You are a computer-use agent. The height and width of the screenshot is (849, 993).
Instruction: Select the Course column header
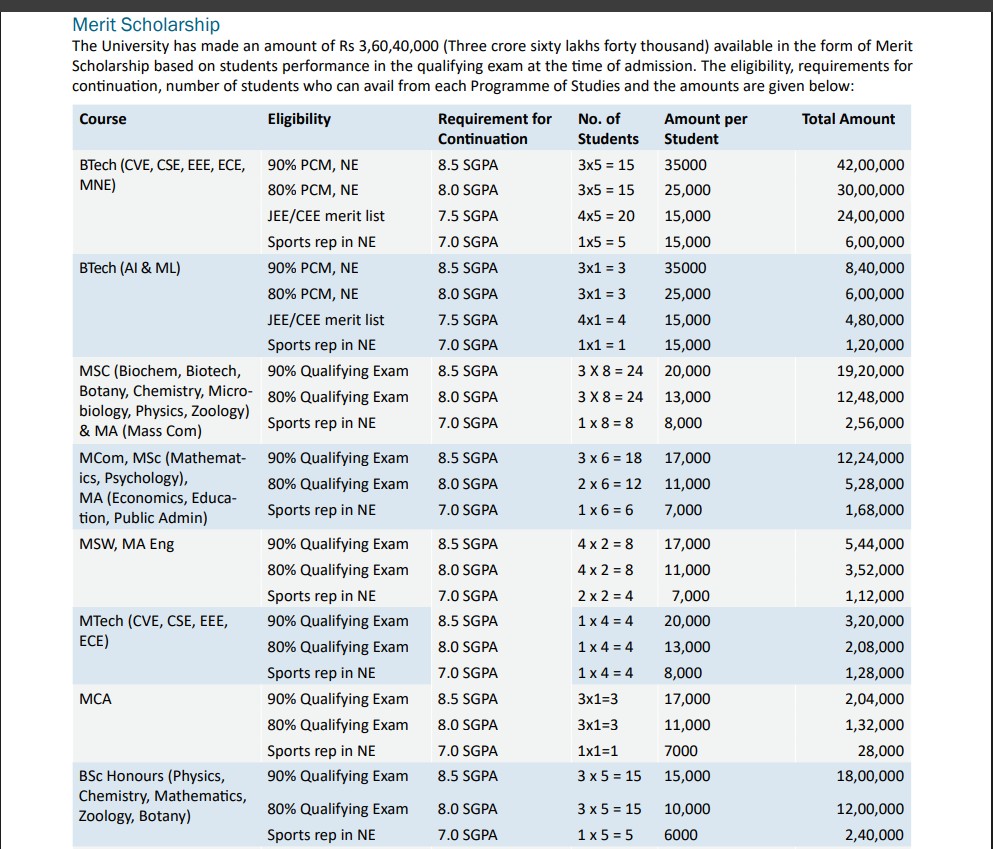[x=103, y=119]
